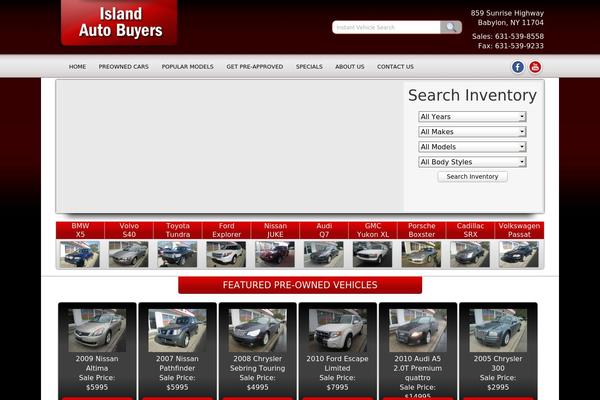Select the GMC Yukon XL tab
The width and height of the screenshot is (600, 400).
pyautogui.click(x=373, y=230)
